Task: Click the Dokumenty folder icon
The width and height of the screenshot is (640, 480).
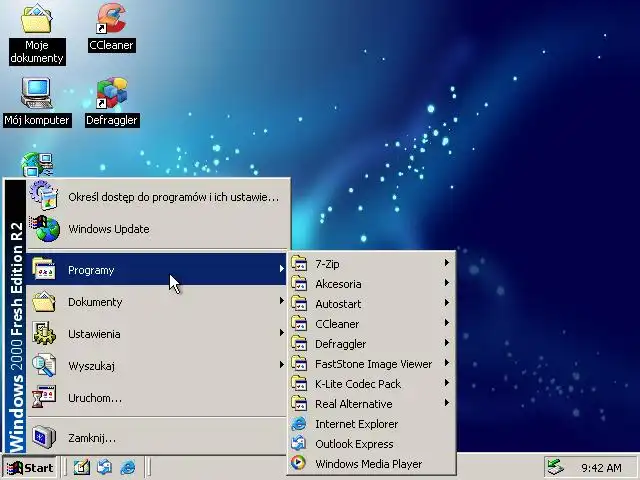Action: coord(44,301)
